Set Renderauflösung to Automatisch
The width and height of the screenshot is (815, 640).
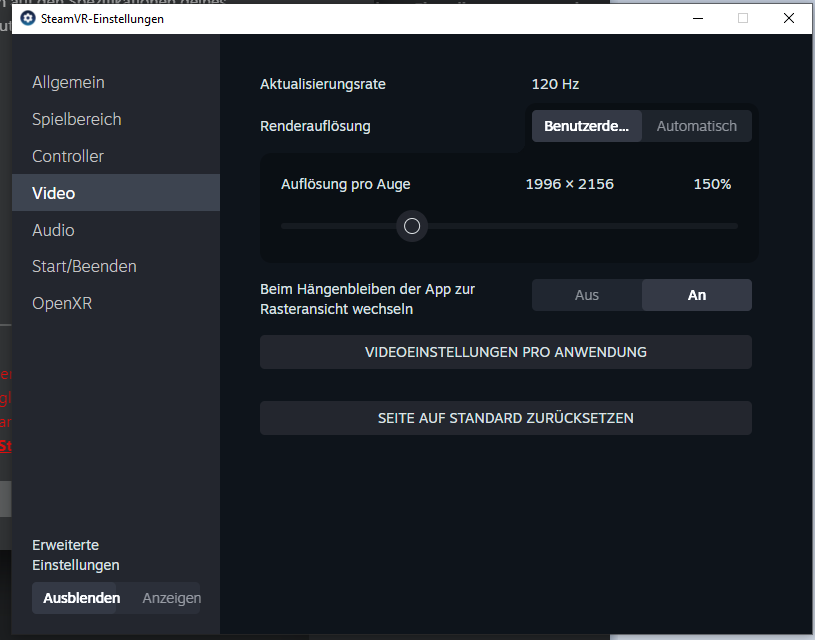coord(696,126)
